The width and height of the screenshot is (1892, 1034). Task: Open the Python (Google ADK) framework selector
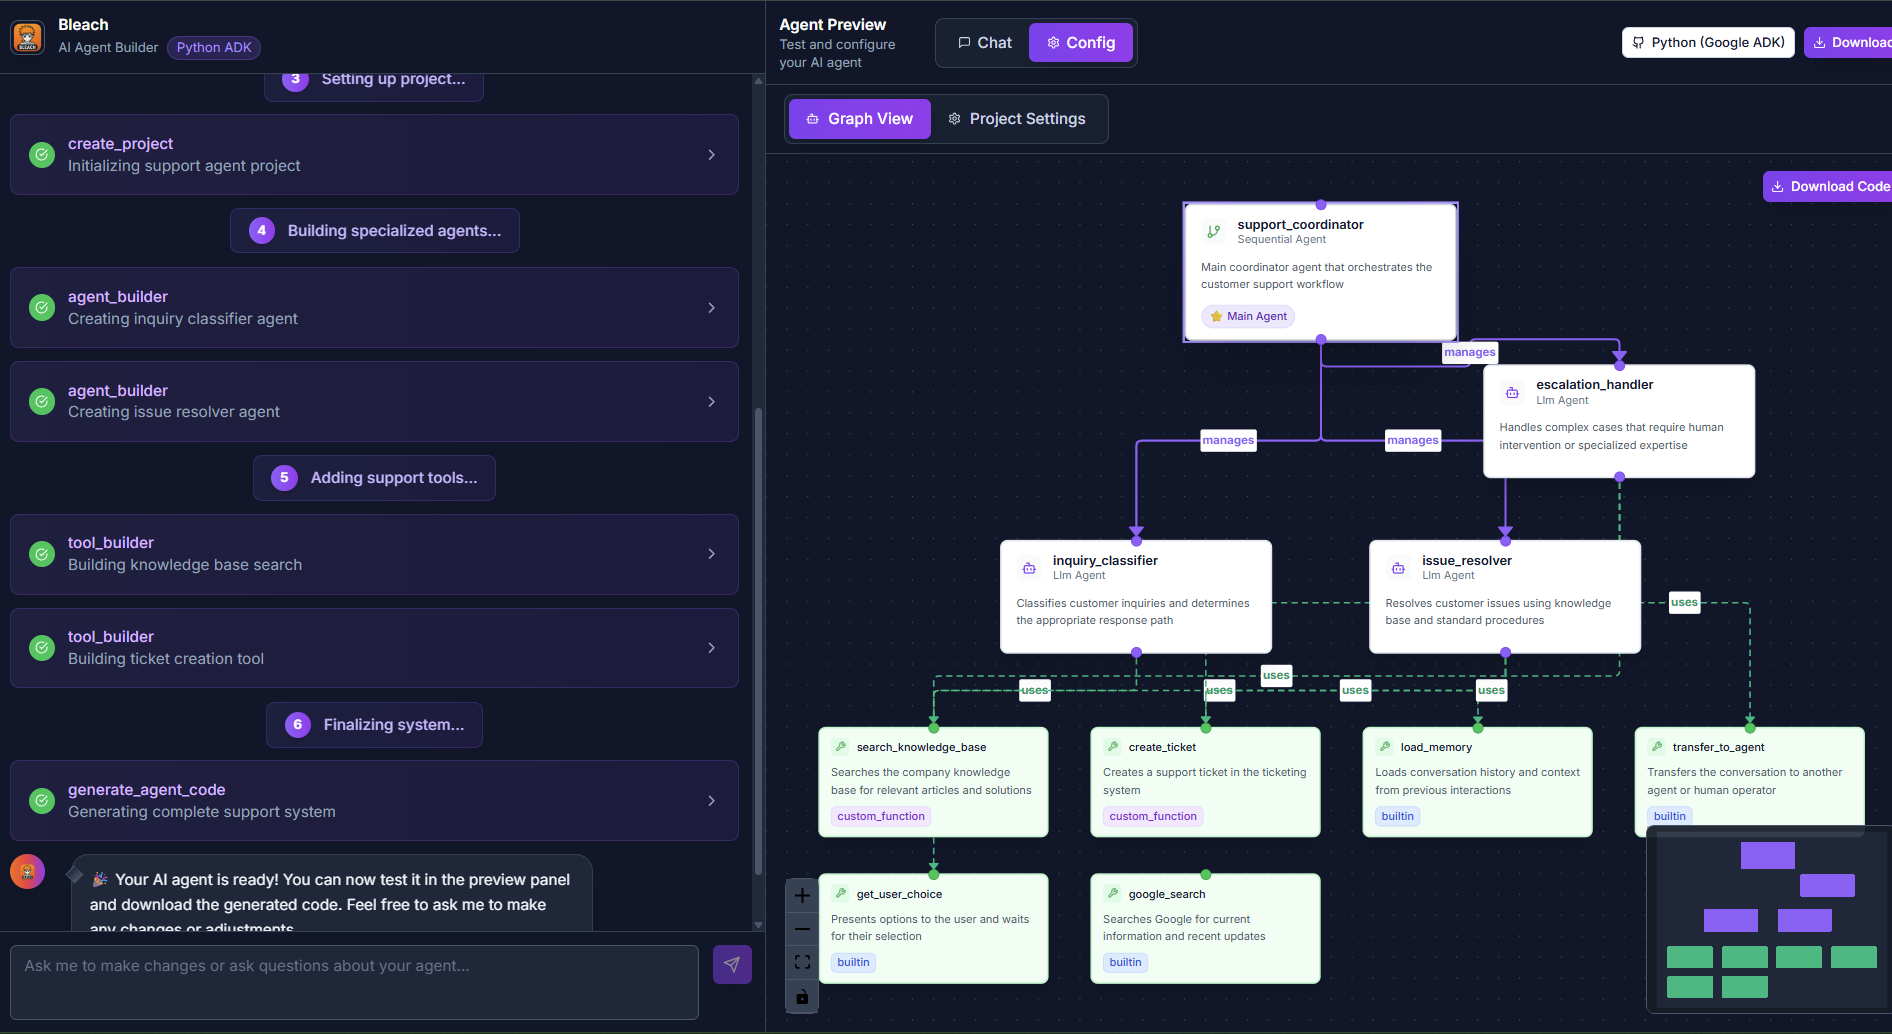pos(1708,42)
